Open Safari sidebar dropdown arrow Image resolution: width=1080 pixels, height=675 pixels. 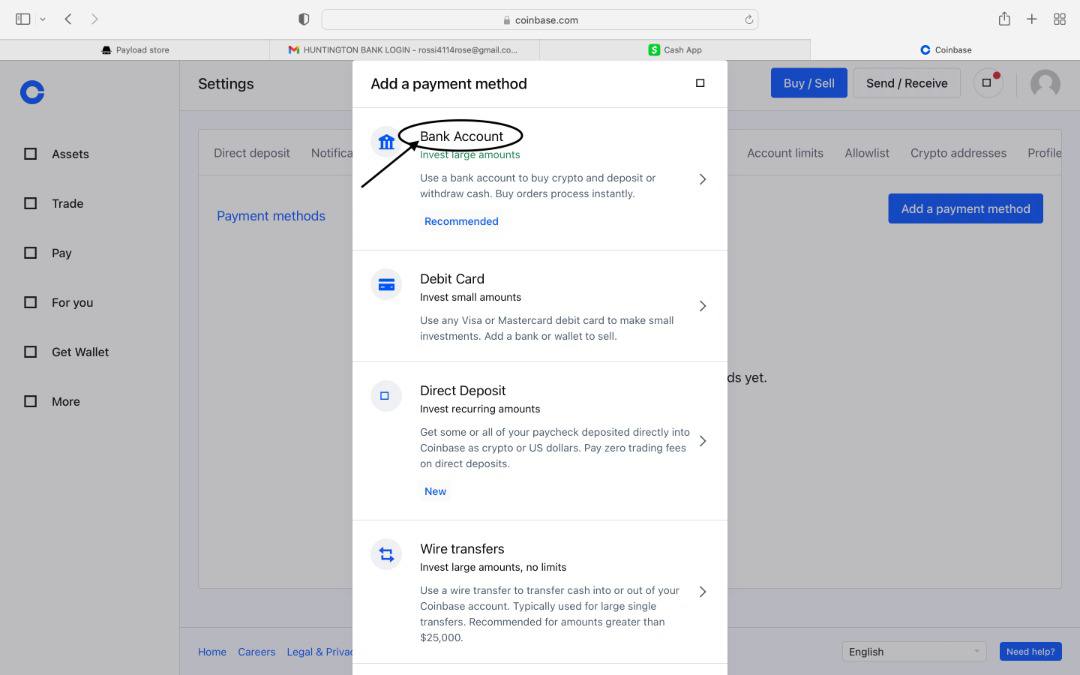click(x=42, y=20)
